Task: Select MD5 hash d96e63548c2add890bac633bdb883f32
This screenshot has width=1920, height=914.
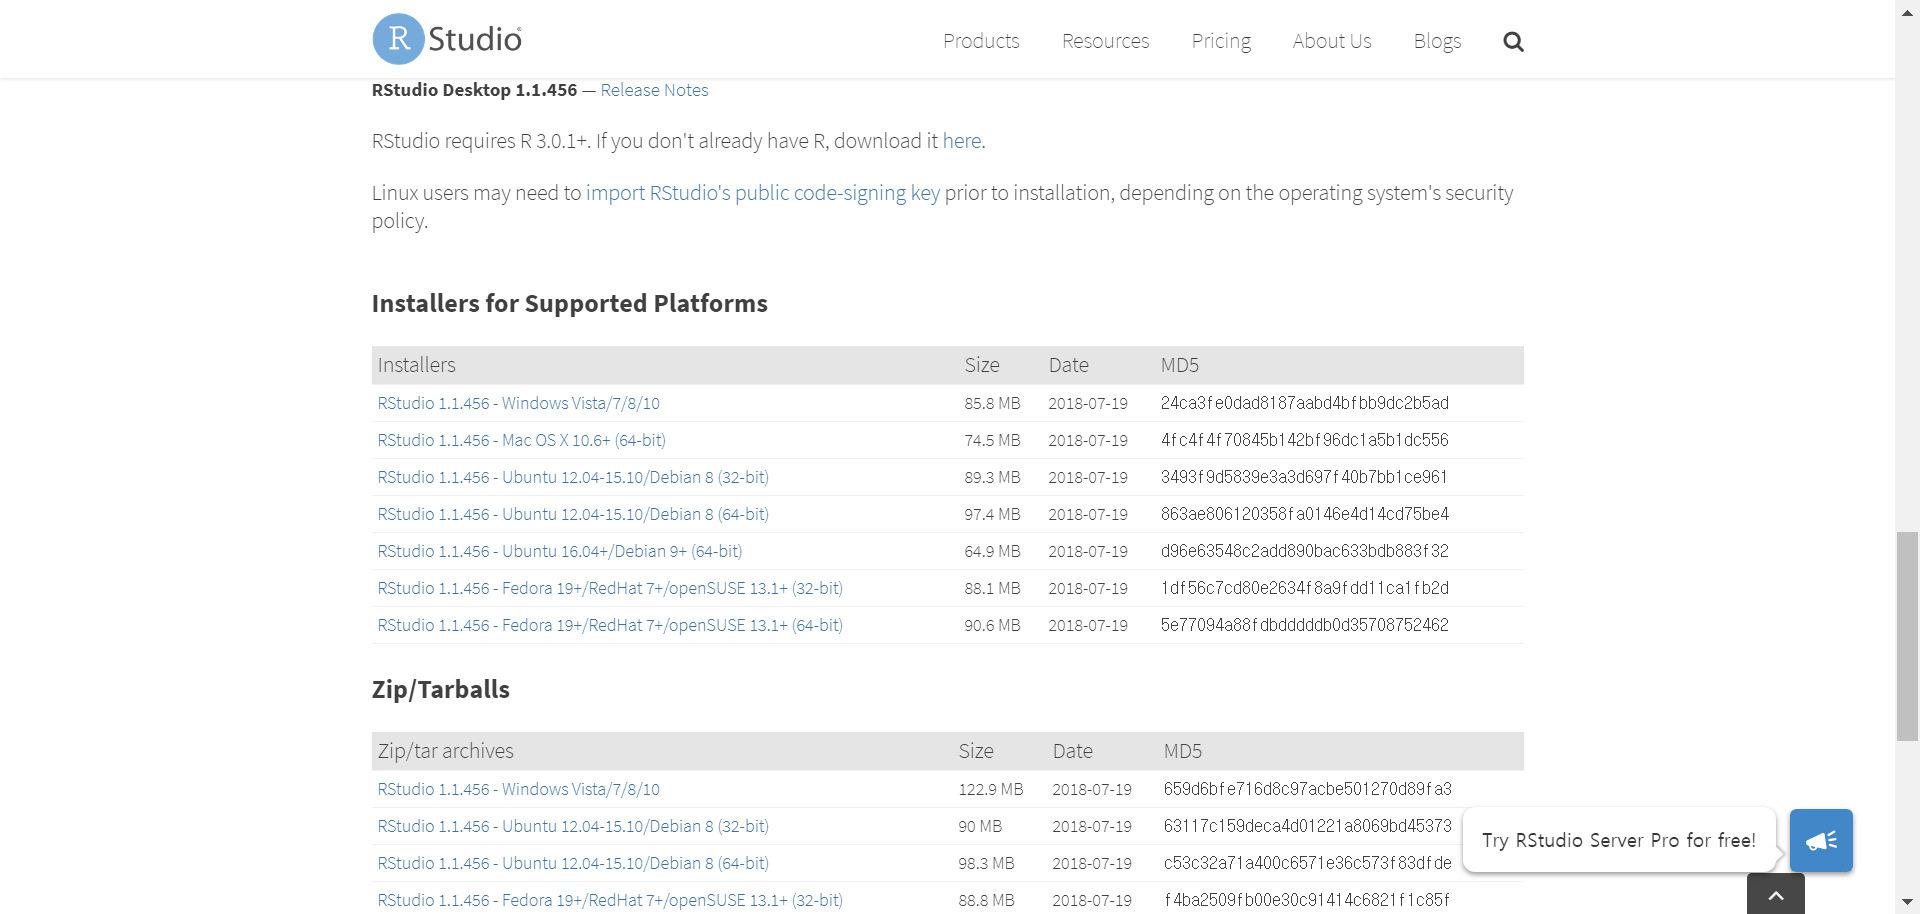Action: (1304, 551)
